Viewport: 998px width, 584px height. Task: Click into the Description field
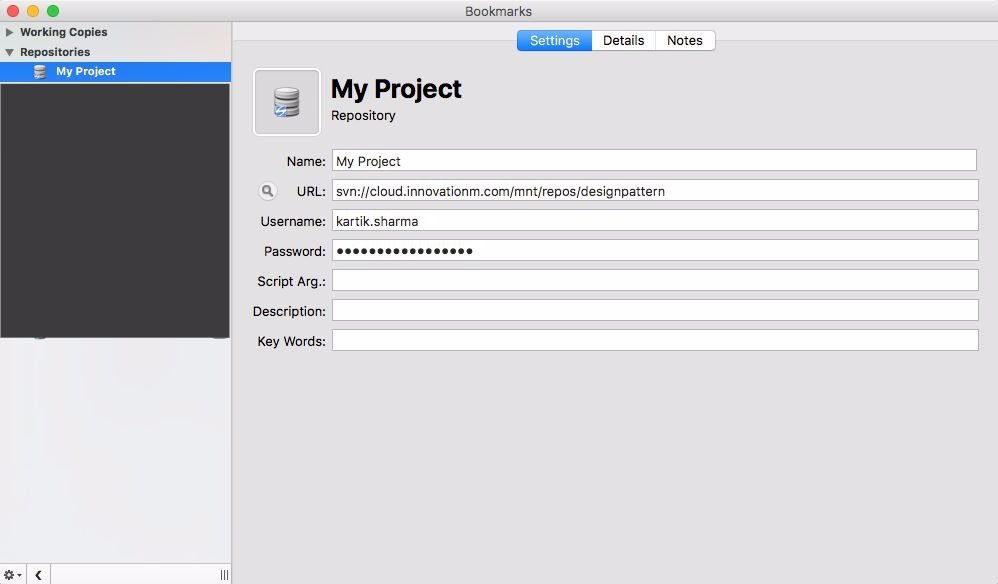[x=654, y=311]
